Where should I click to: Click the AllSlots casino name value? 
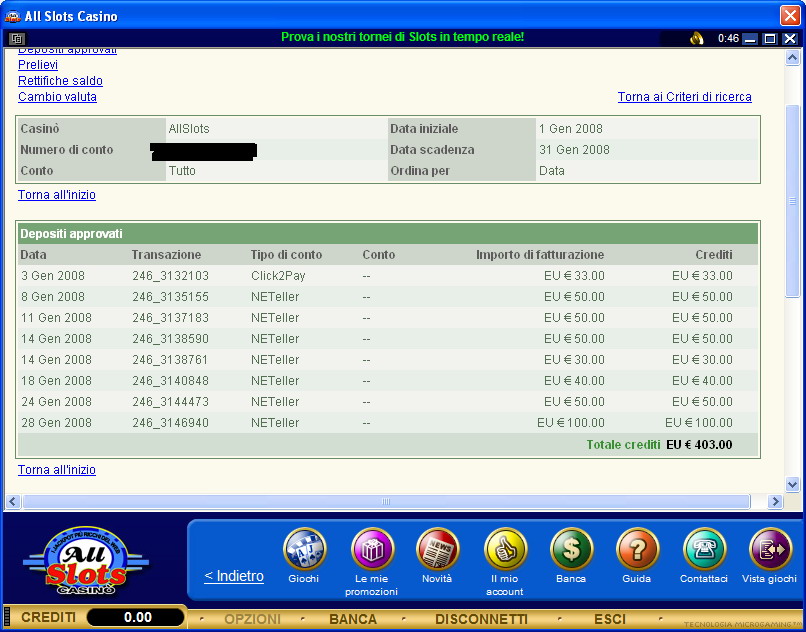point(189,129)
